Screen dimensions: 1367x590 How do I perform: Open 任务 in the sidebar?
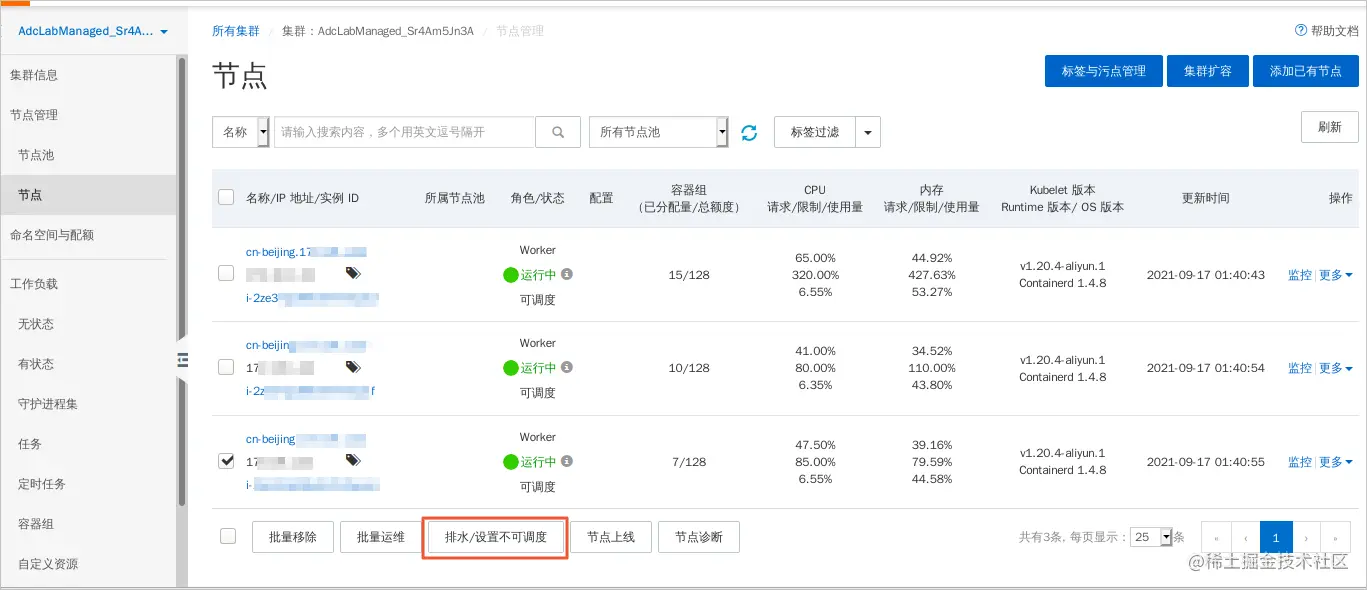[x=30, y=444]
